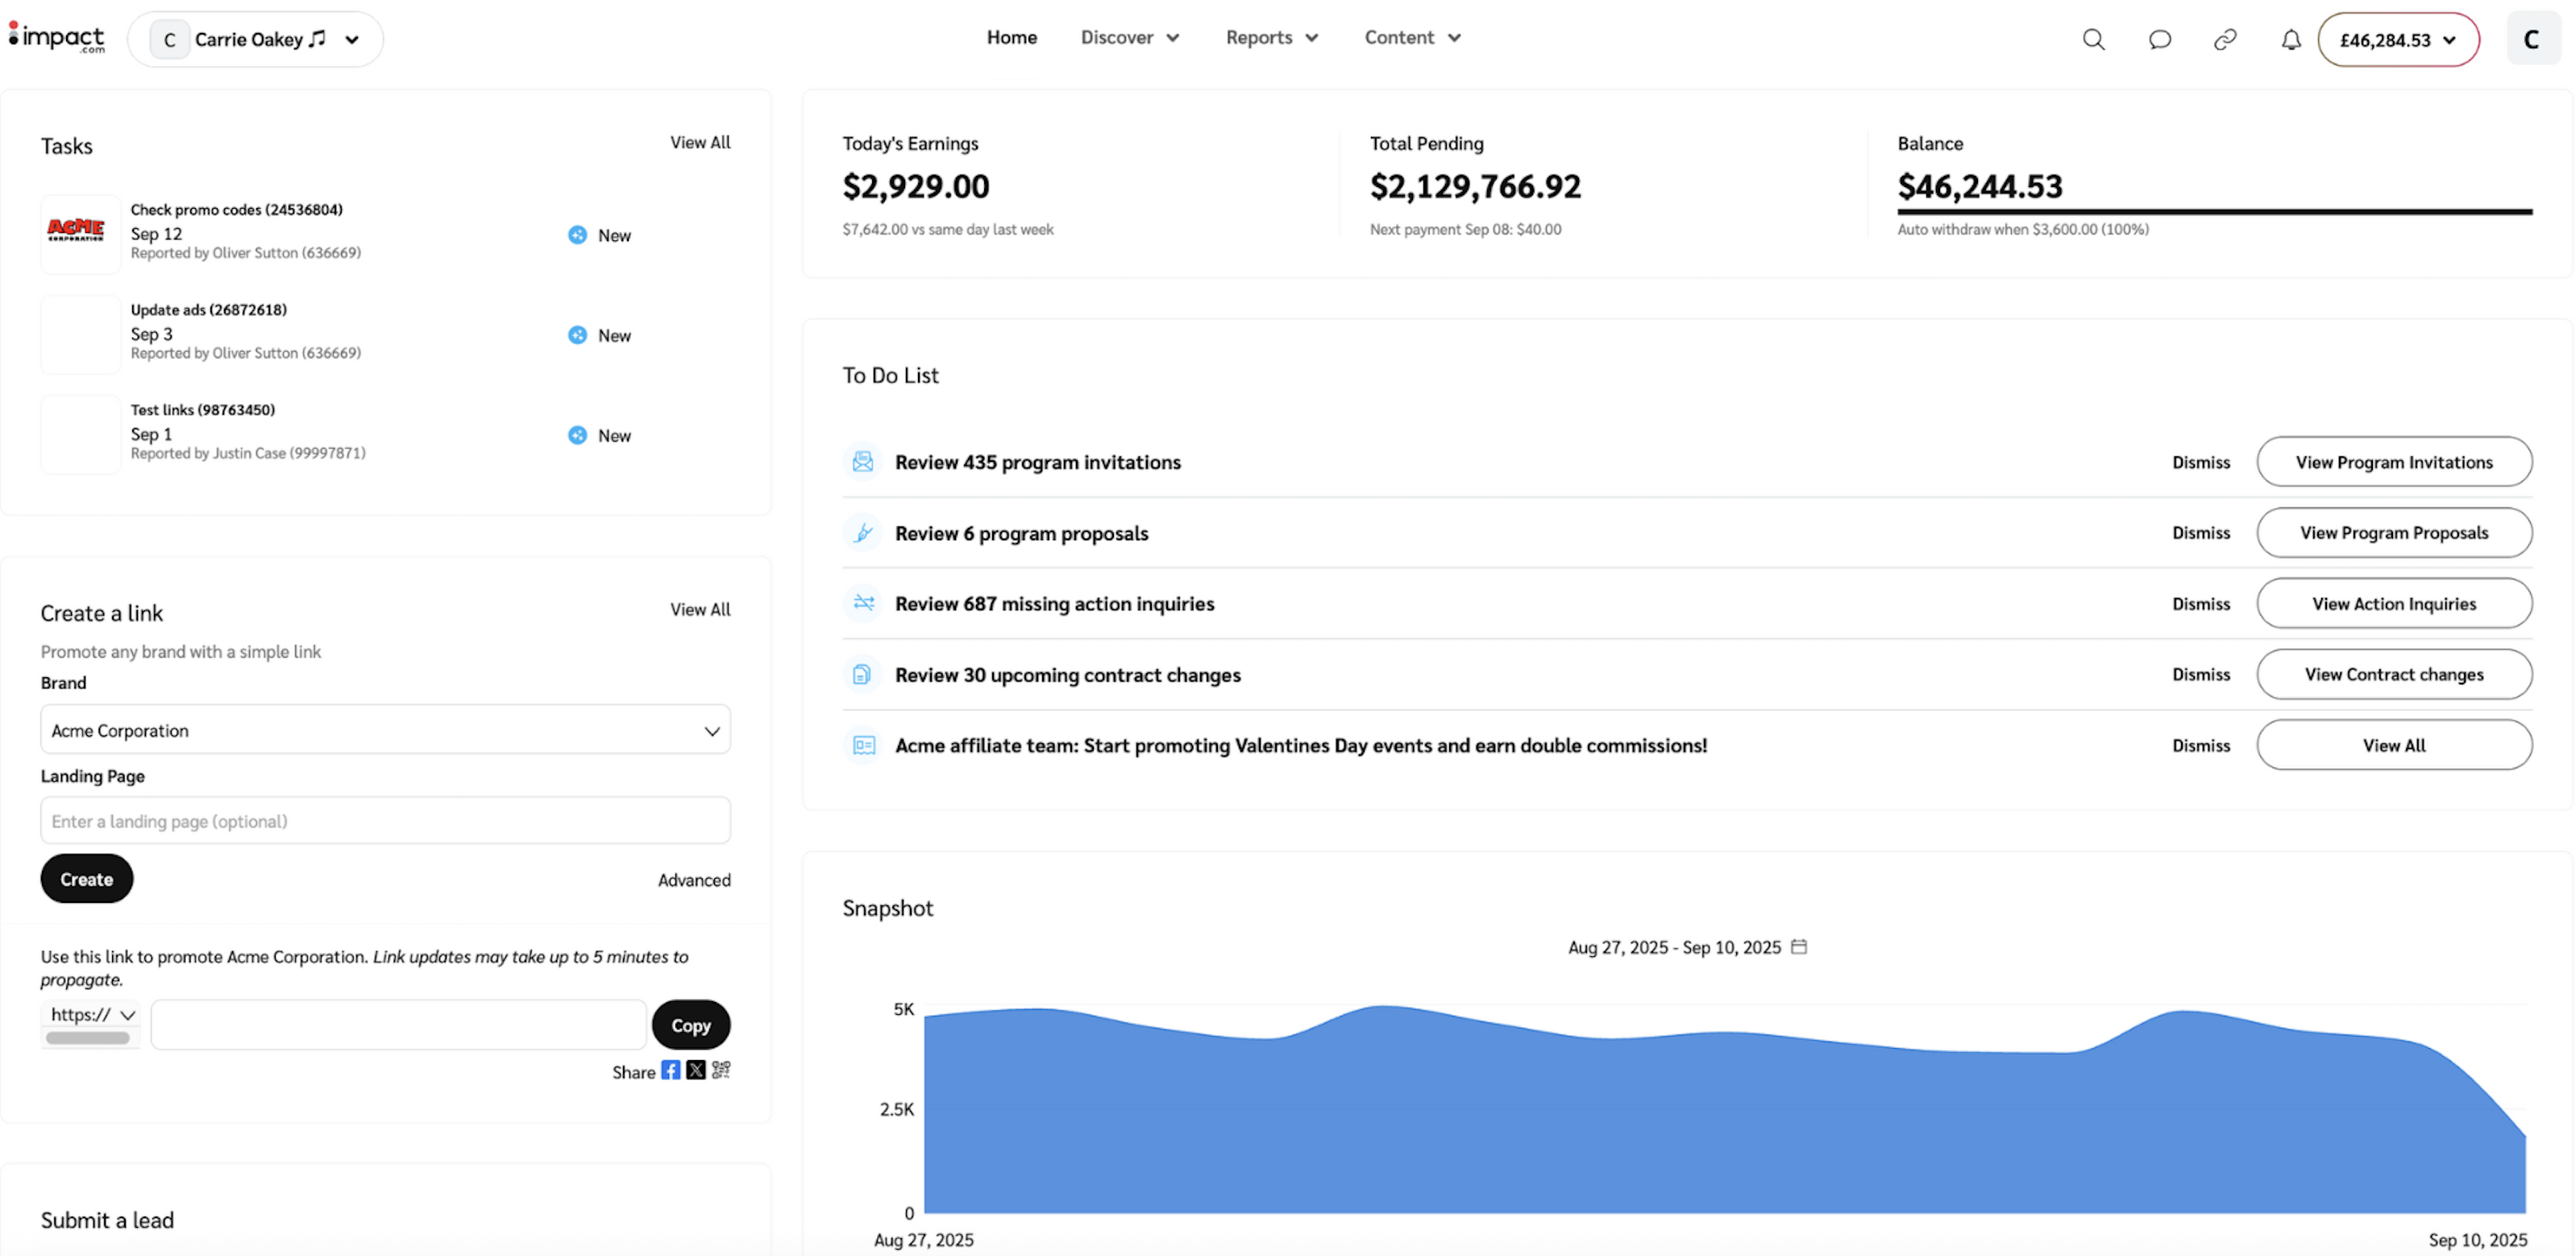Click the impact.com logo
The image size is (2576, 1256).
click(57, 38)
